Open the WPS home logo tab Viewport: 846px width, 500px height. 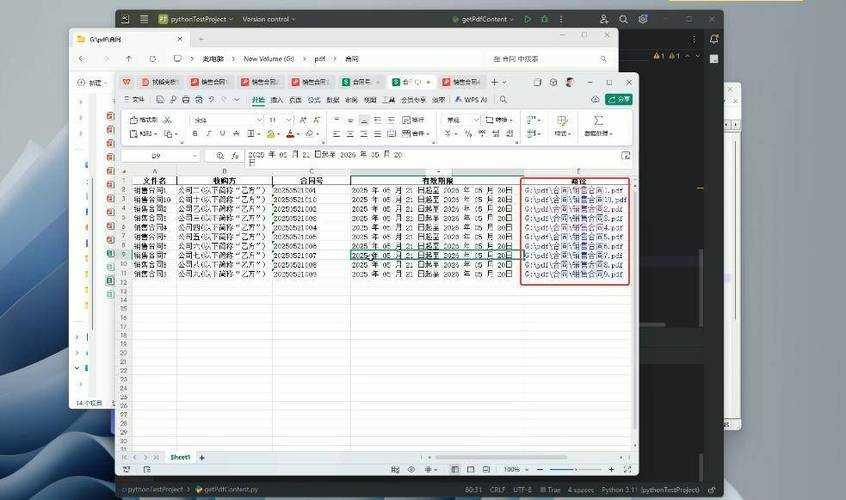coord(126,82)
